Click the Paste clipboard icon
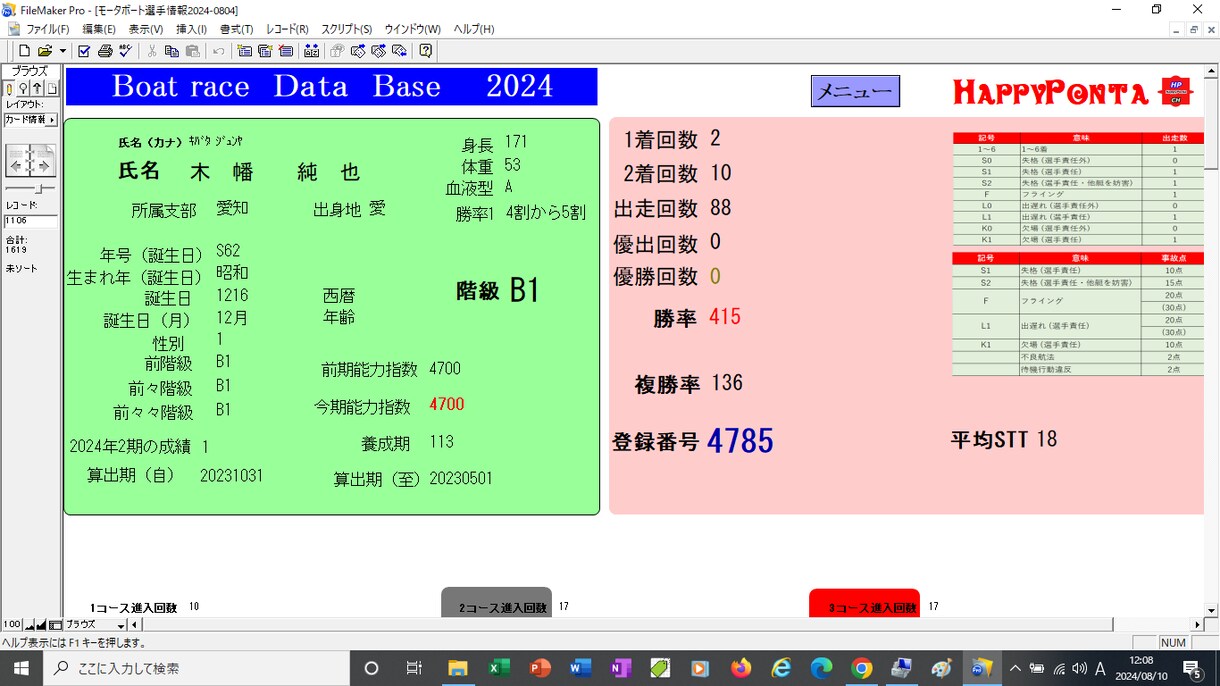The height and width of the screenshot is (686, 1220). pyautogui.click(x=192, y=51)
